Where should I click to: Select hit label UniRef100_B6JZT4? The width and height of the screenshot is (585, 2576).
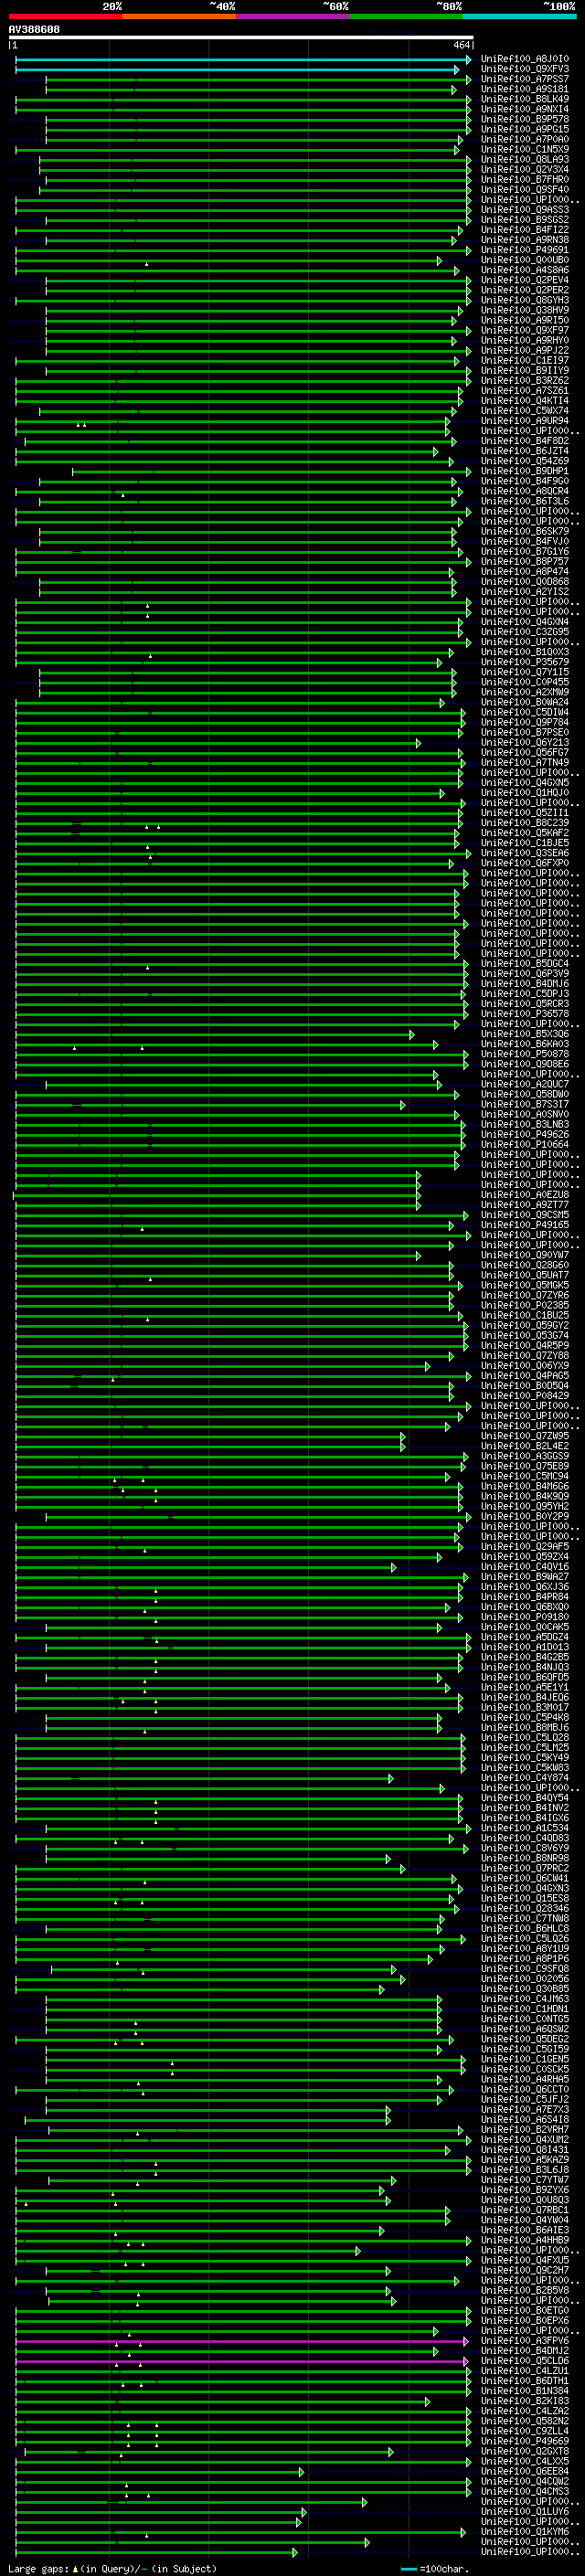(525, 451)
